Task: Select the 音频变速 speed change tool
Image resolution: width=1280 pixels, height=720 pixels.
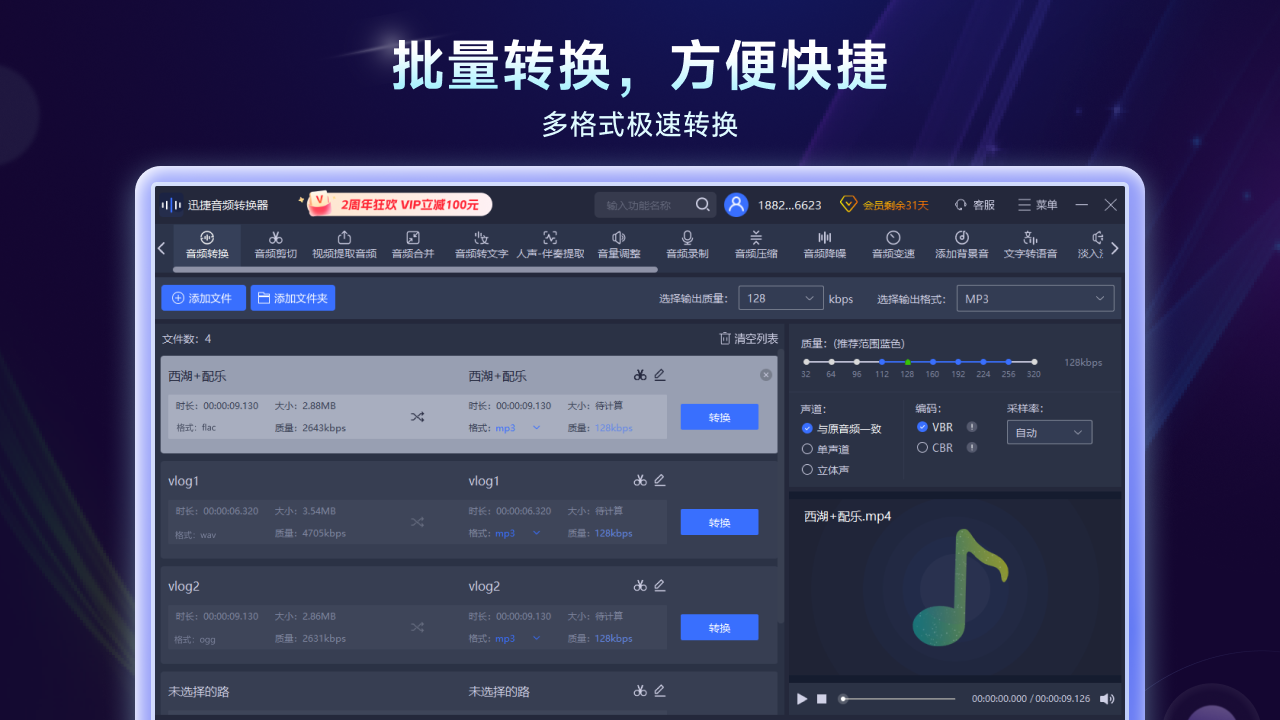Action: 892,245
